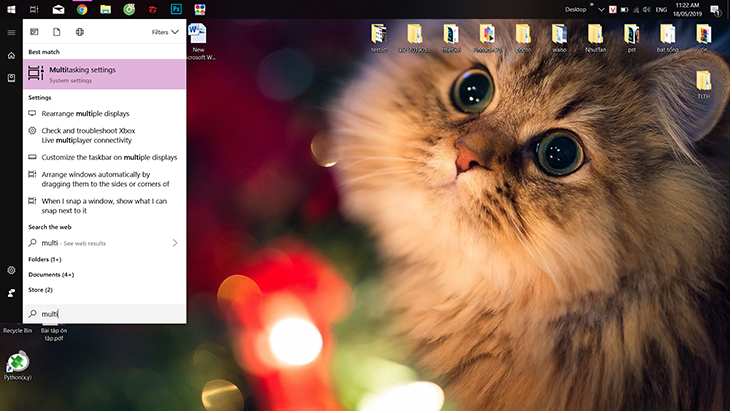
Task: Open the clock showing 11:22 AM
Action: point(687,9)
